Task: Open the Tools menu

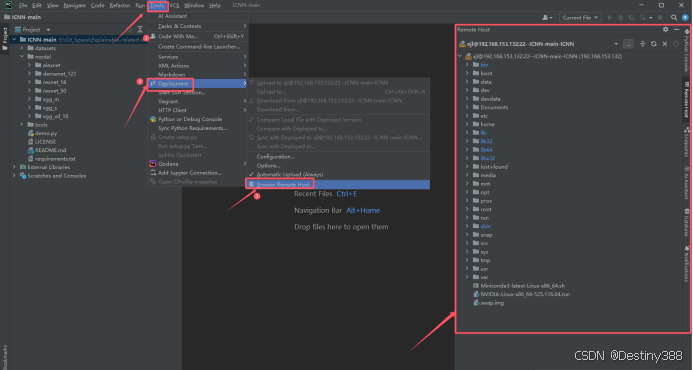Action: [157, 5]
